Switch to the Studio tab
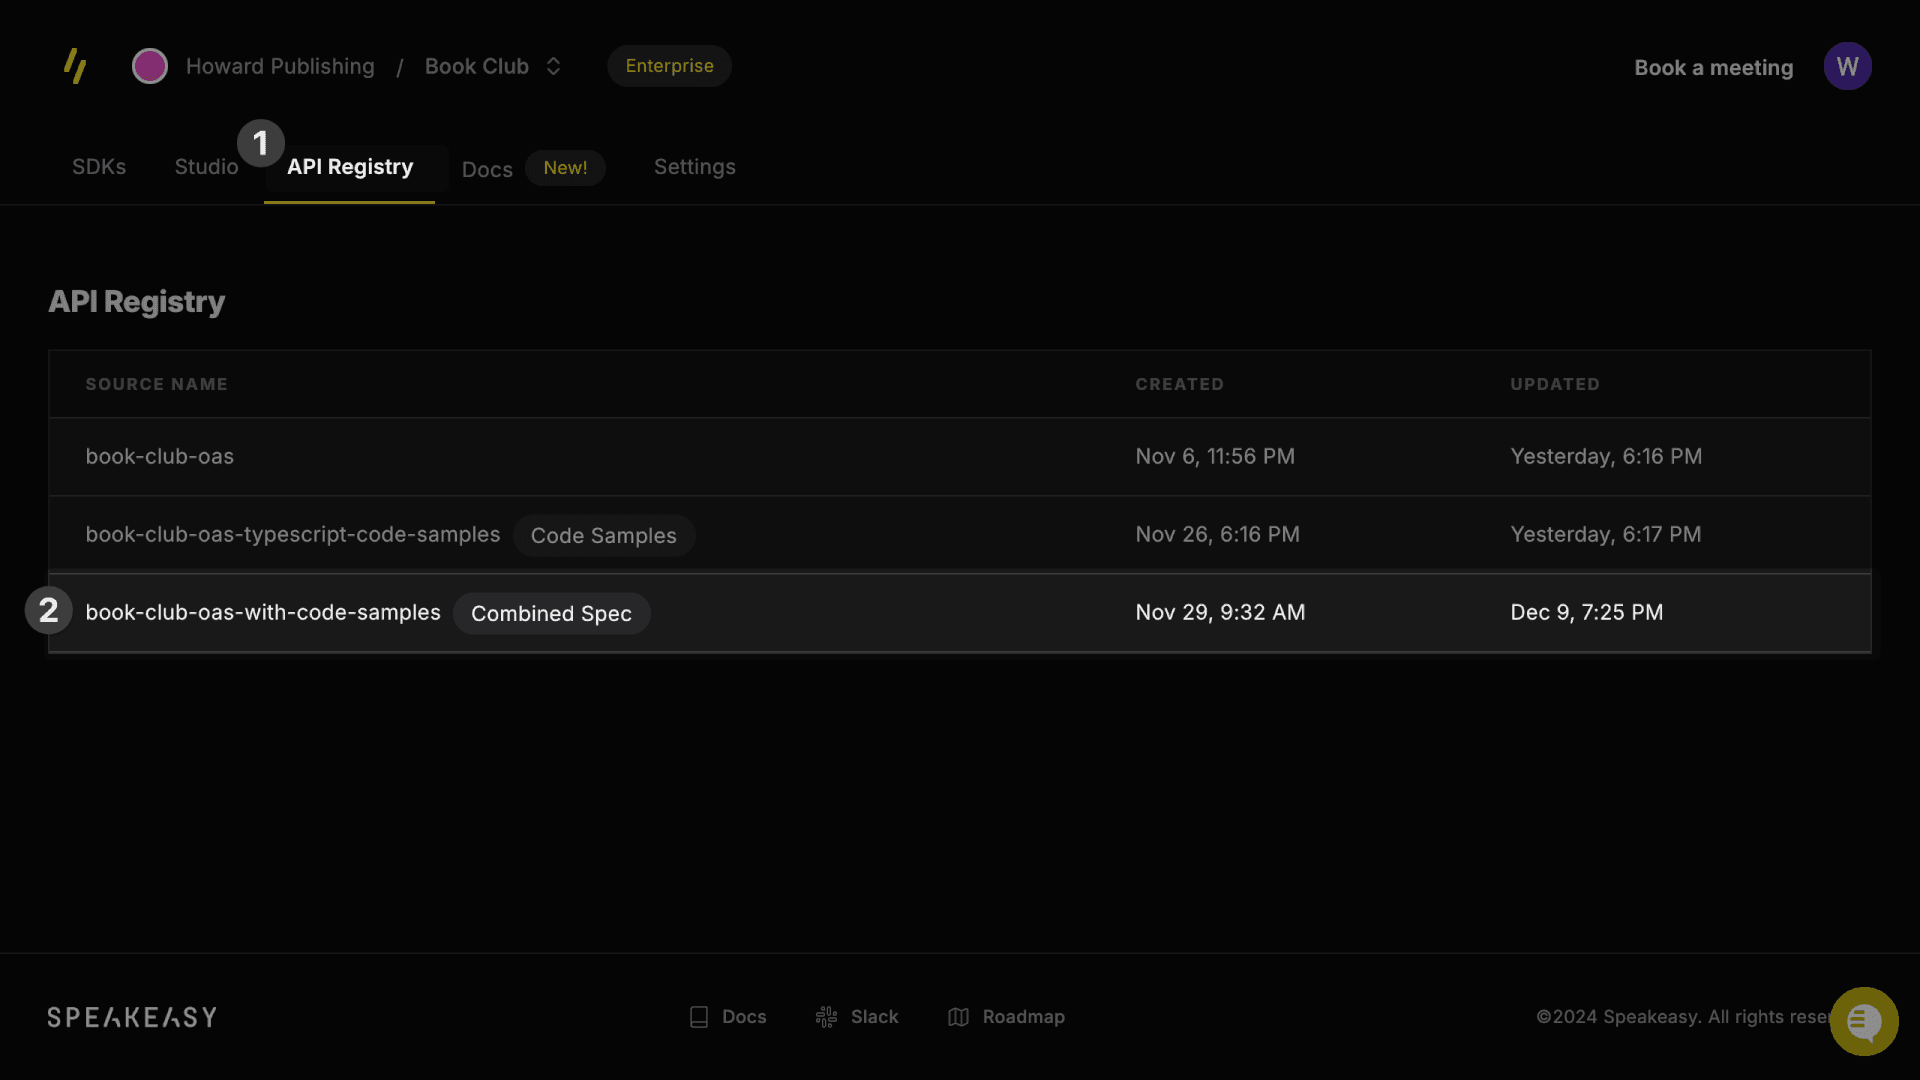This screenshot has width=1920, height=1080. (206, 167)
